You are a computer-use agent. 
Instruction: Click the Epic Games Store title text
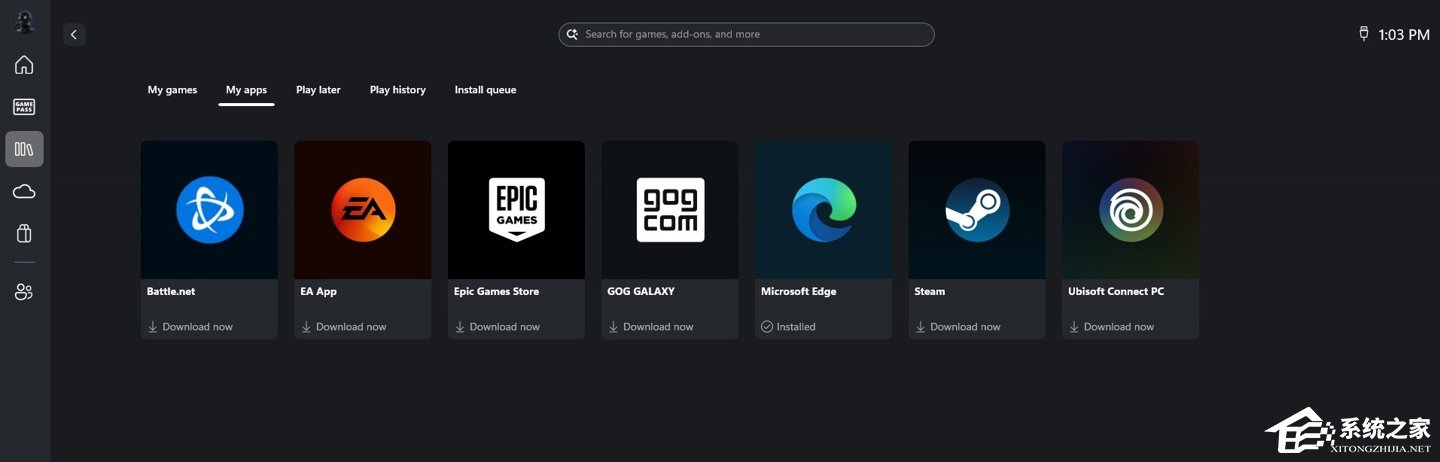click(x=496, y=292)
